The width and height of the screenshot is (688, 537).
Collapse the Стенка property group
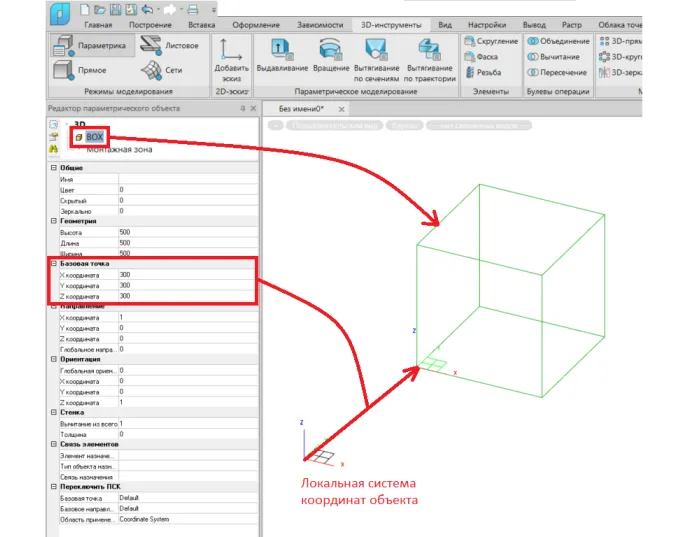click(x=54, y=412)
